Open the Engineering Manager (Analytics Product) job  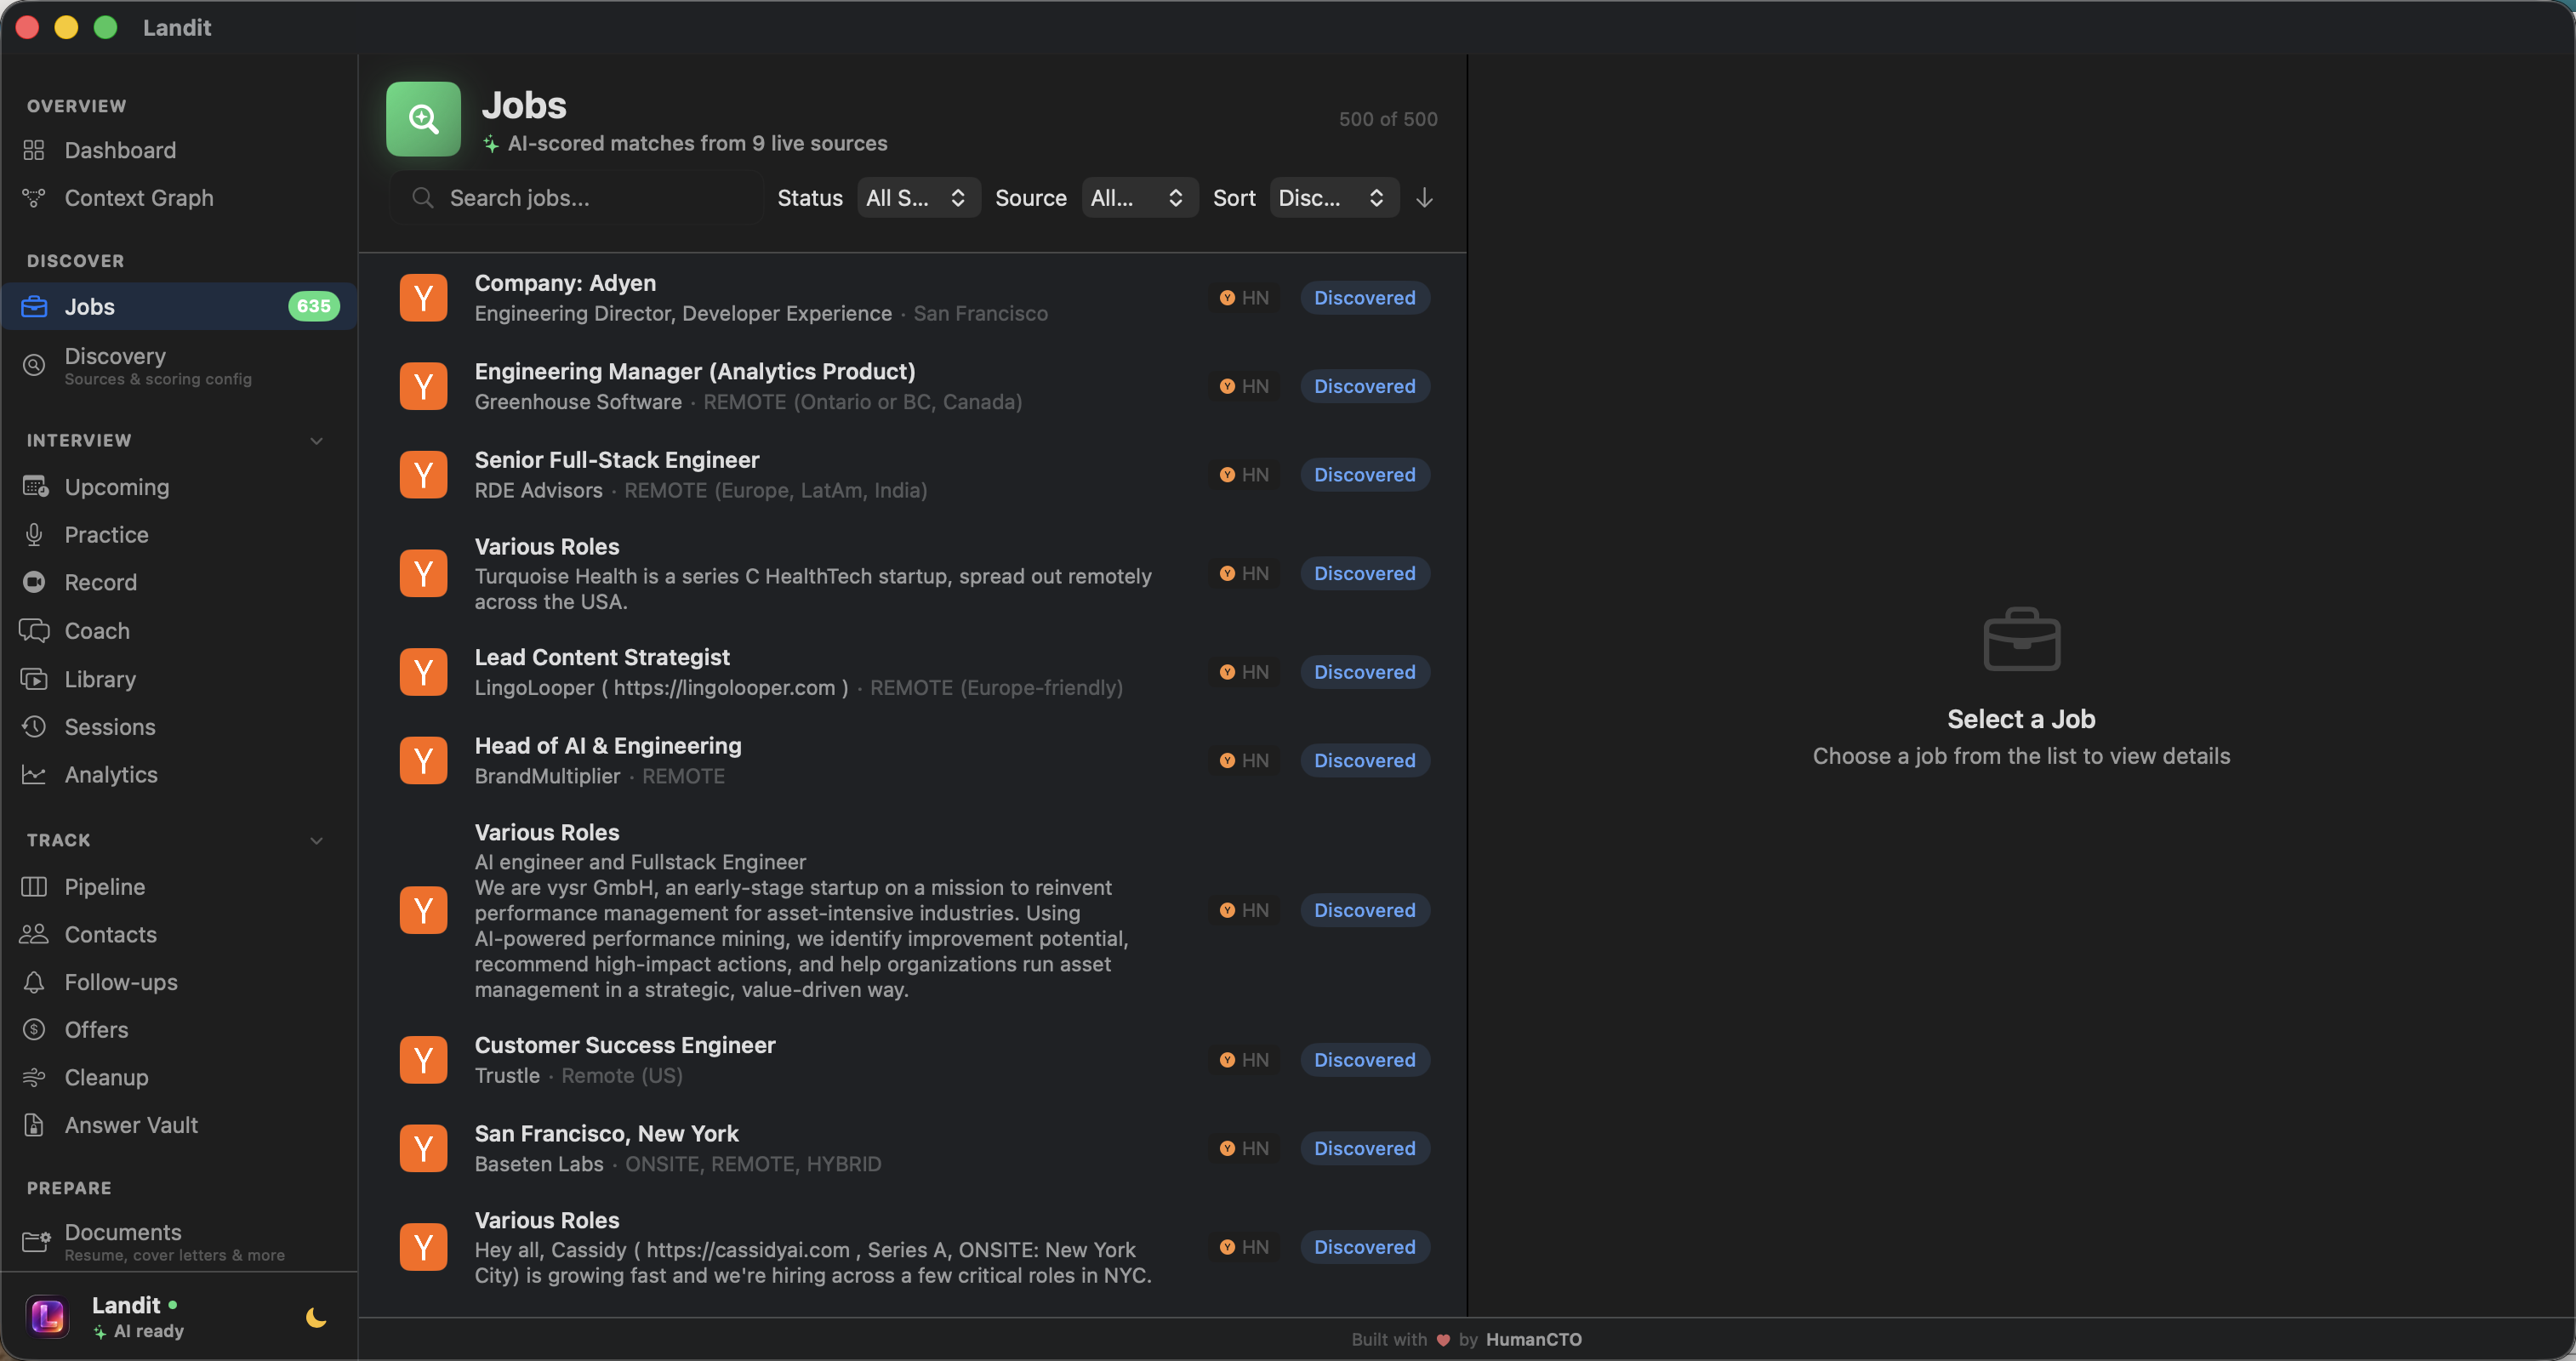(x=913, y=386)
